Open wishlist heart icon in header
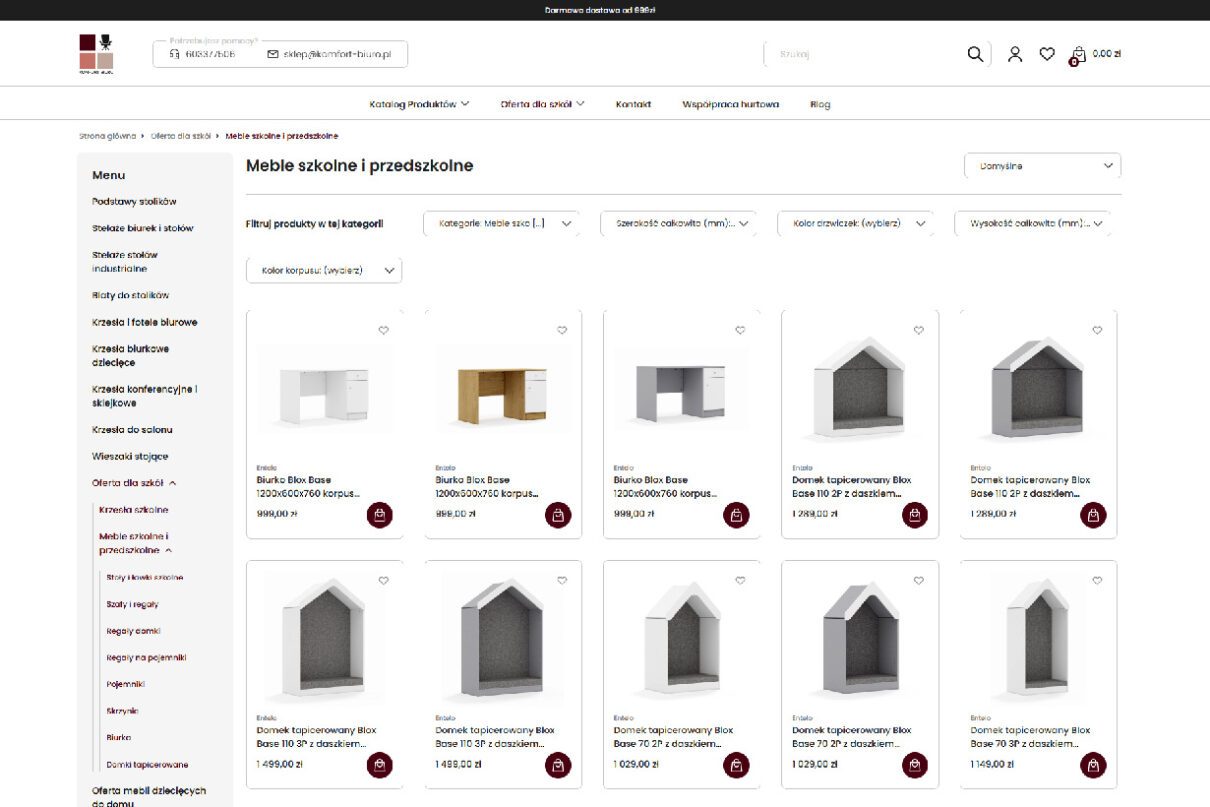 click(1047, 54)
